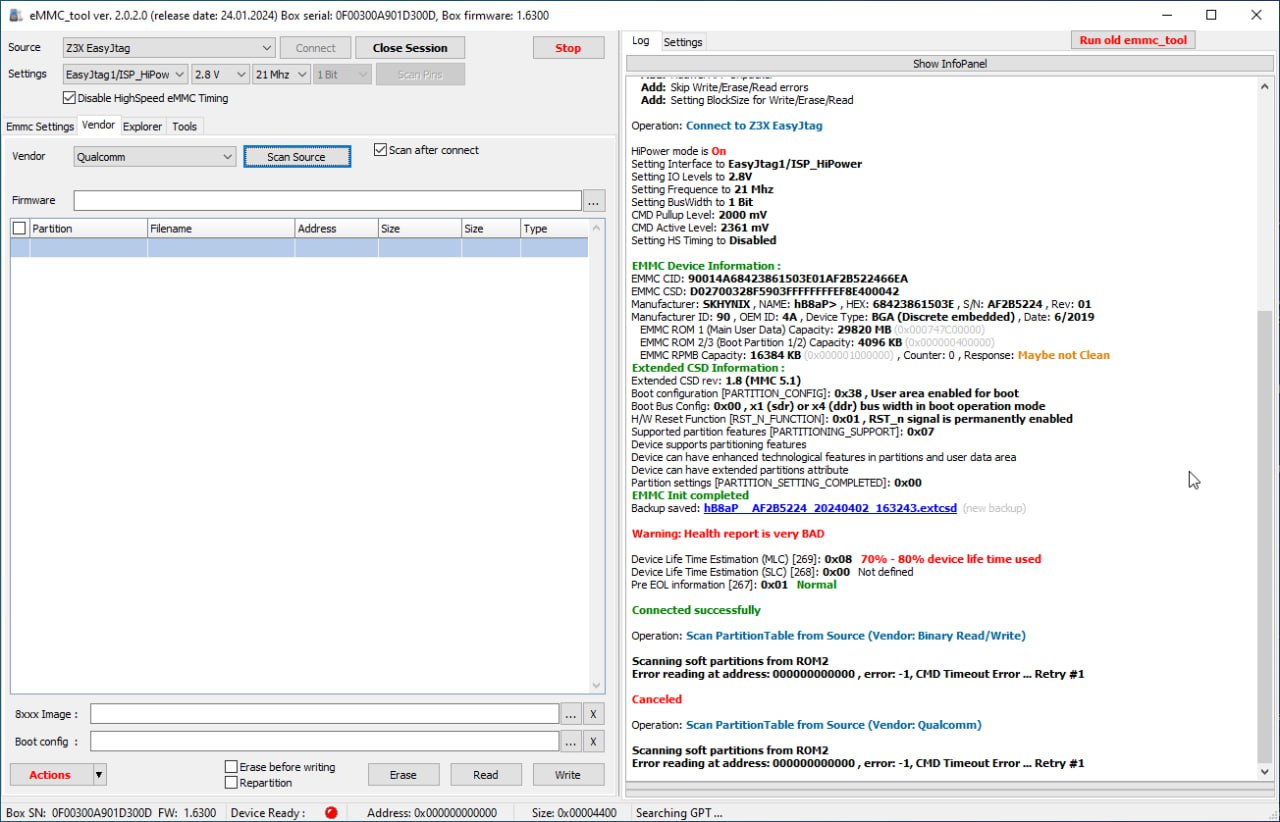Click 'Warning: Health report is very BAD' text
Viewport: 1280px width, 822px height.
point(728,534)
